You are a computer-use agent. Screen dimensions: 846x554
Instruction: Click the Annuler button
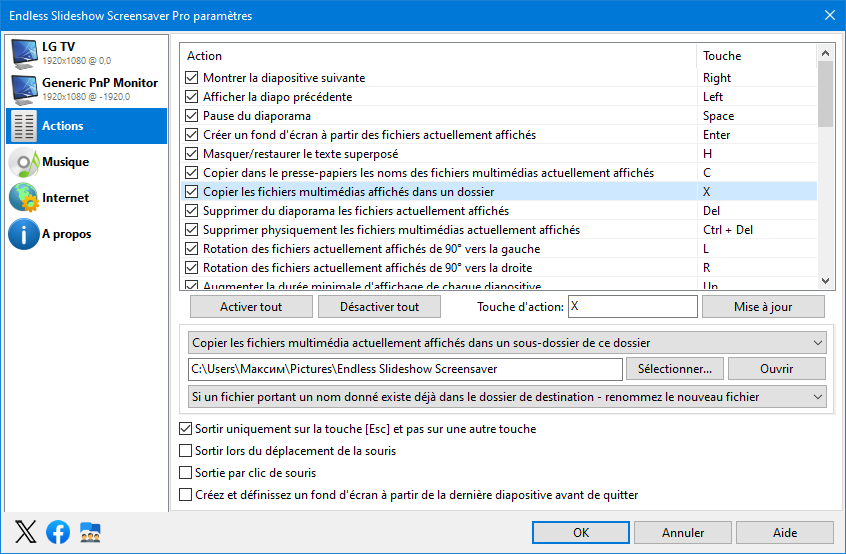click(x=683, y=532)
